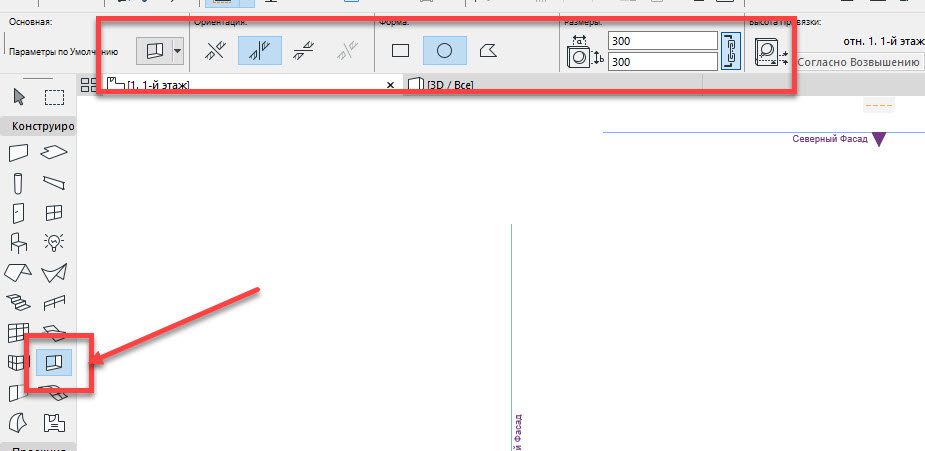This screenshot has height=451, width=925.
Task: Open the tab overview grid icon
Action: pyautogui.click(x=88, y=85)
